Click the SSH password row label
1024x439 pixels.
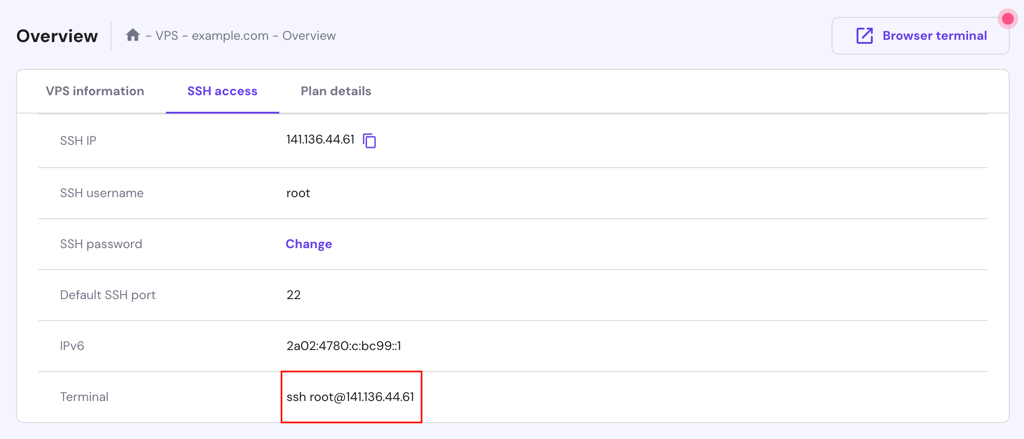coord(101,244)
